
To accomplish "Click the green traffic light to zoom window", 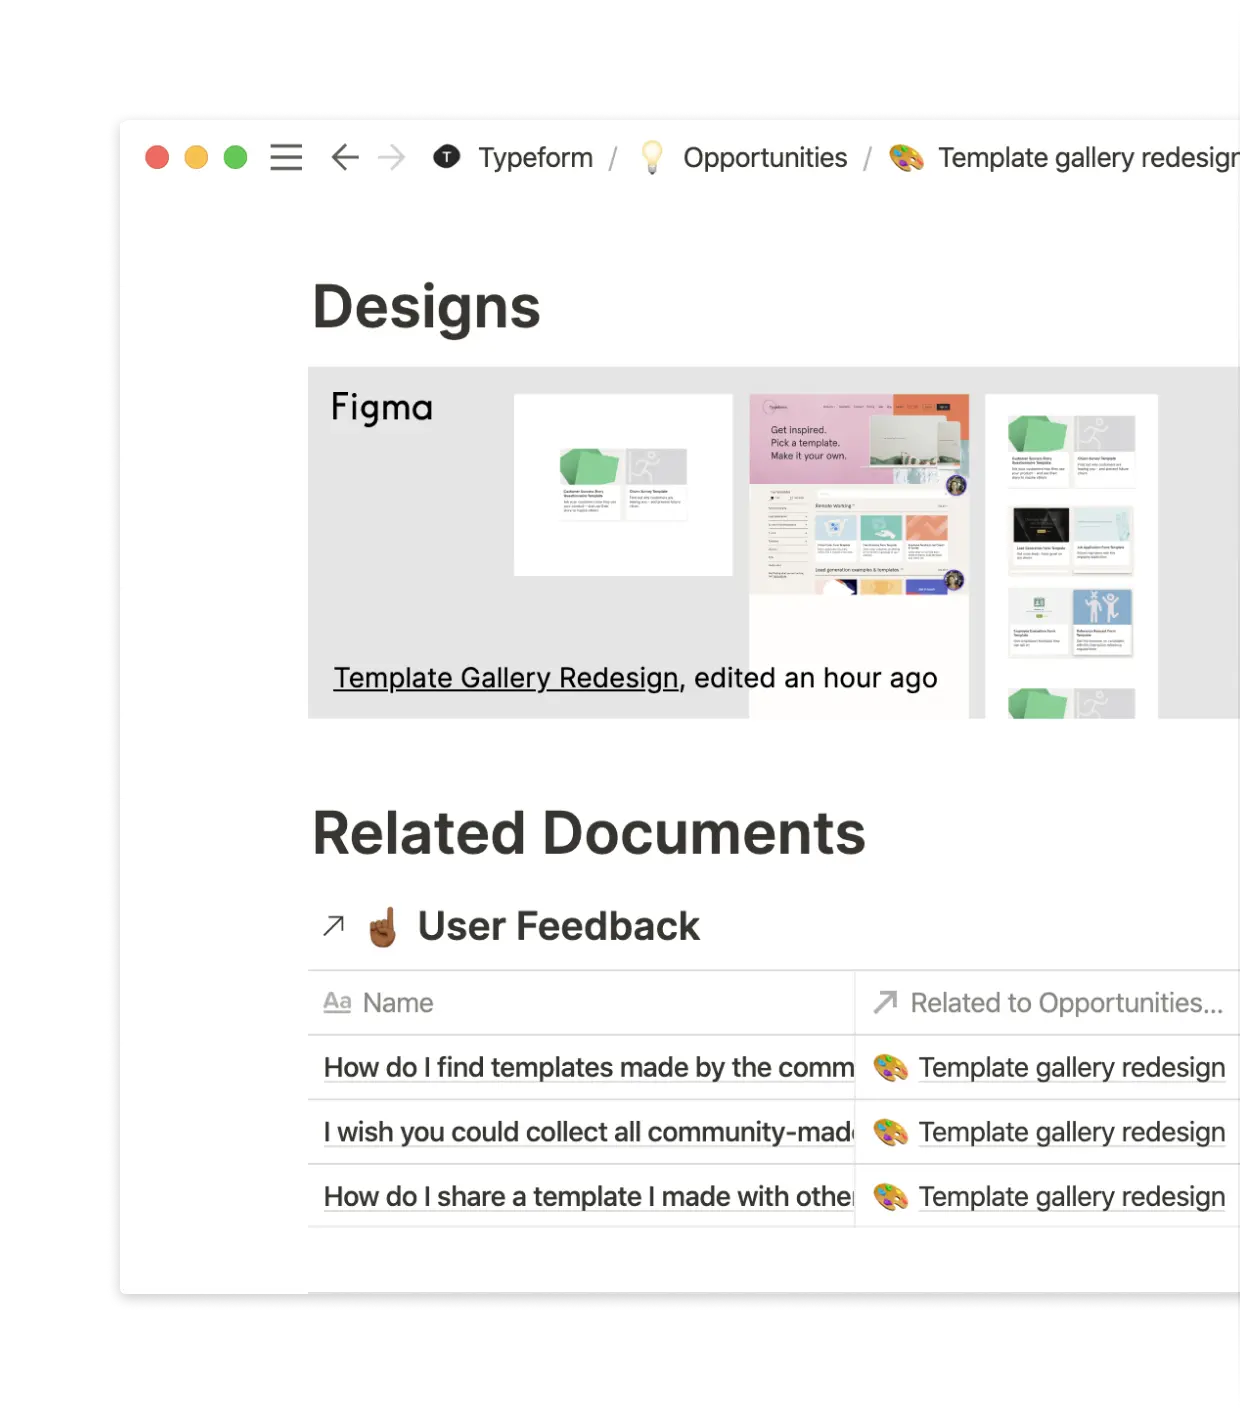I will tap(236, 157).
